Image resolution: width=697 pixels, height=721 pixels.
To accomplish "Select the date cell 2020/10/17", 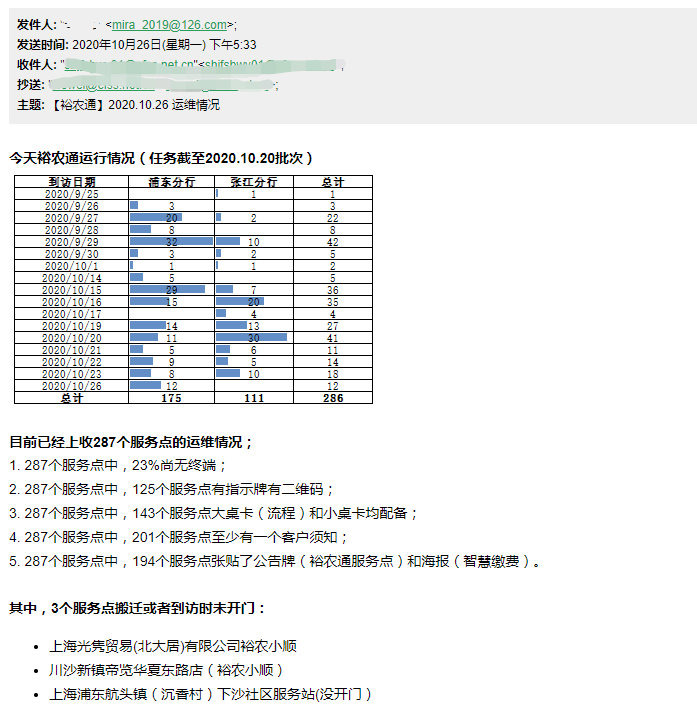I will point(72,314).
